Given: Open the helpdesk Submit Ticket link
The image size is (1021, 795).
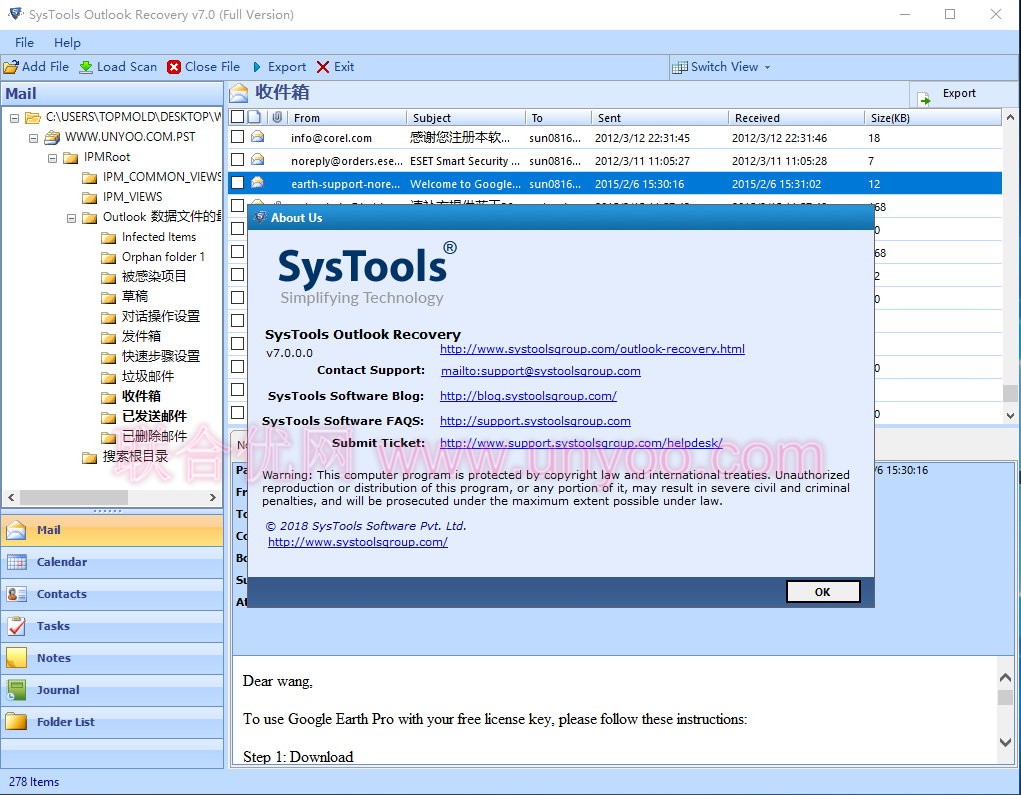Looking at the screenshot, I should coord(581,443).
